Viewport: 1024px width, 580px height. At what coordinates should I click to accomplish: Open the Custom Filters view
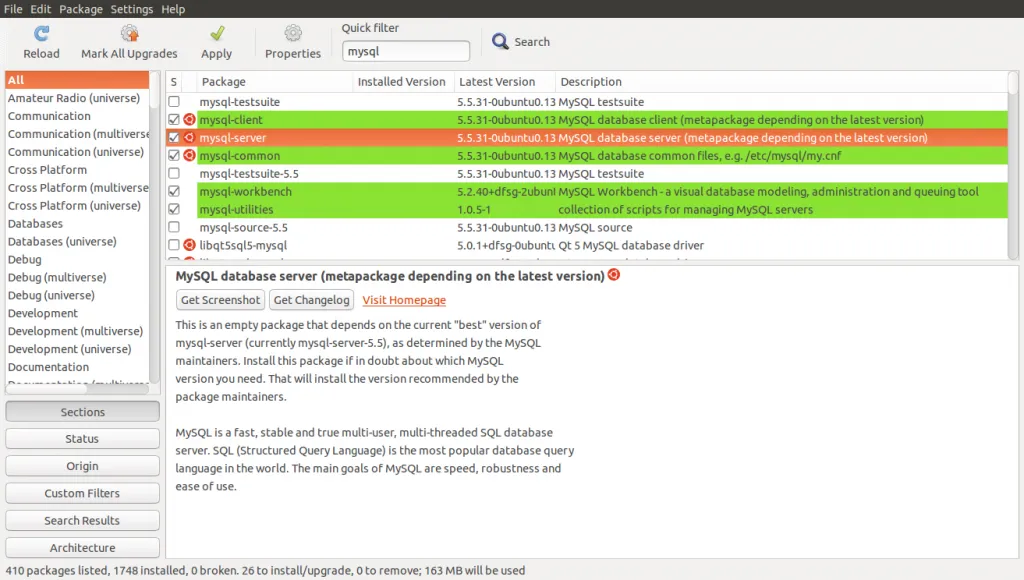pos(82,493)
